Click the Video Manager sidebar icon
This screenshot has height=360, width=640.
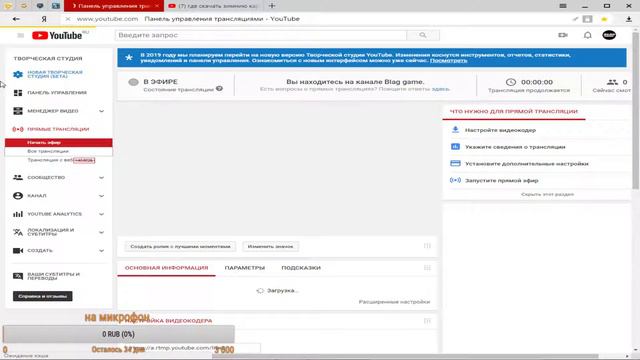pyautogui.click(x=18, y=111)
